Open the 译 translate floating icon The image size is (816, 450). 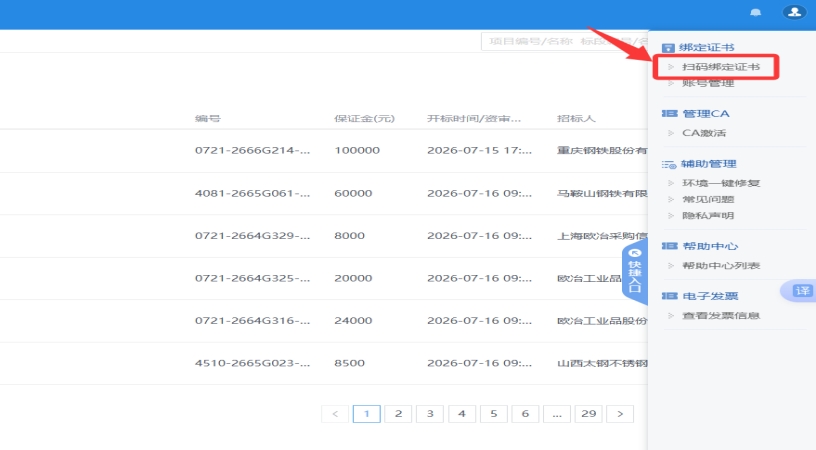click(801, 291)
